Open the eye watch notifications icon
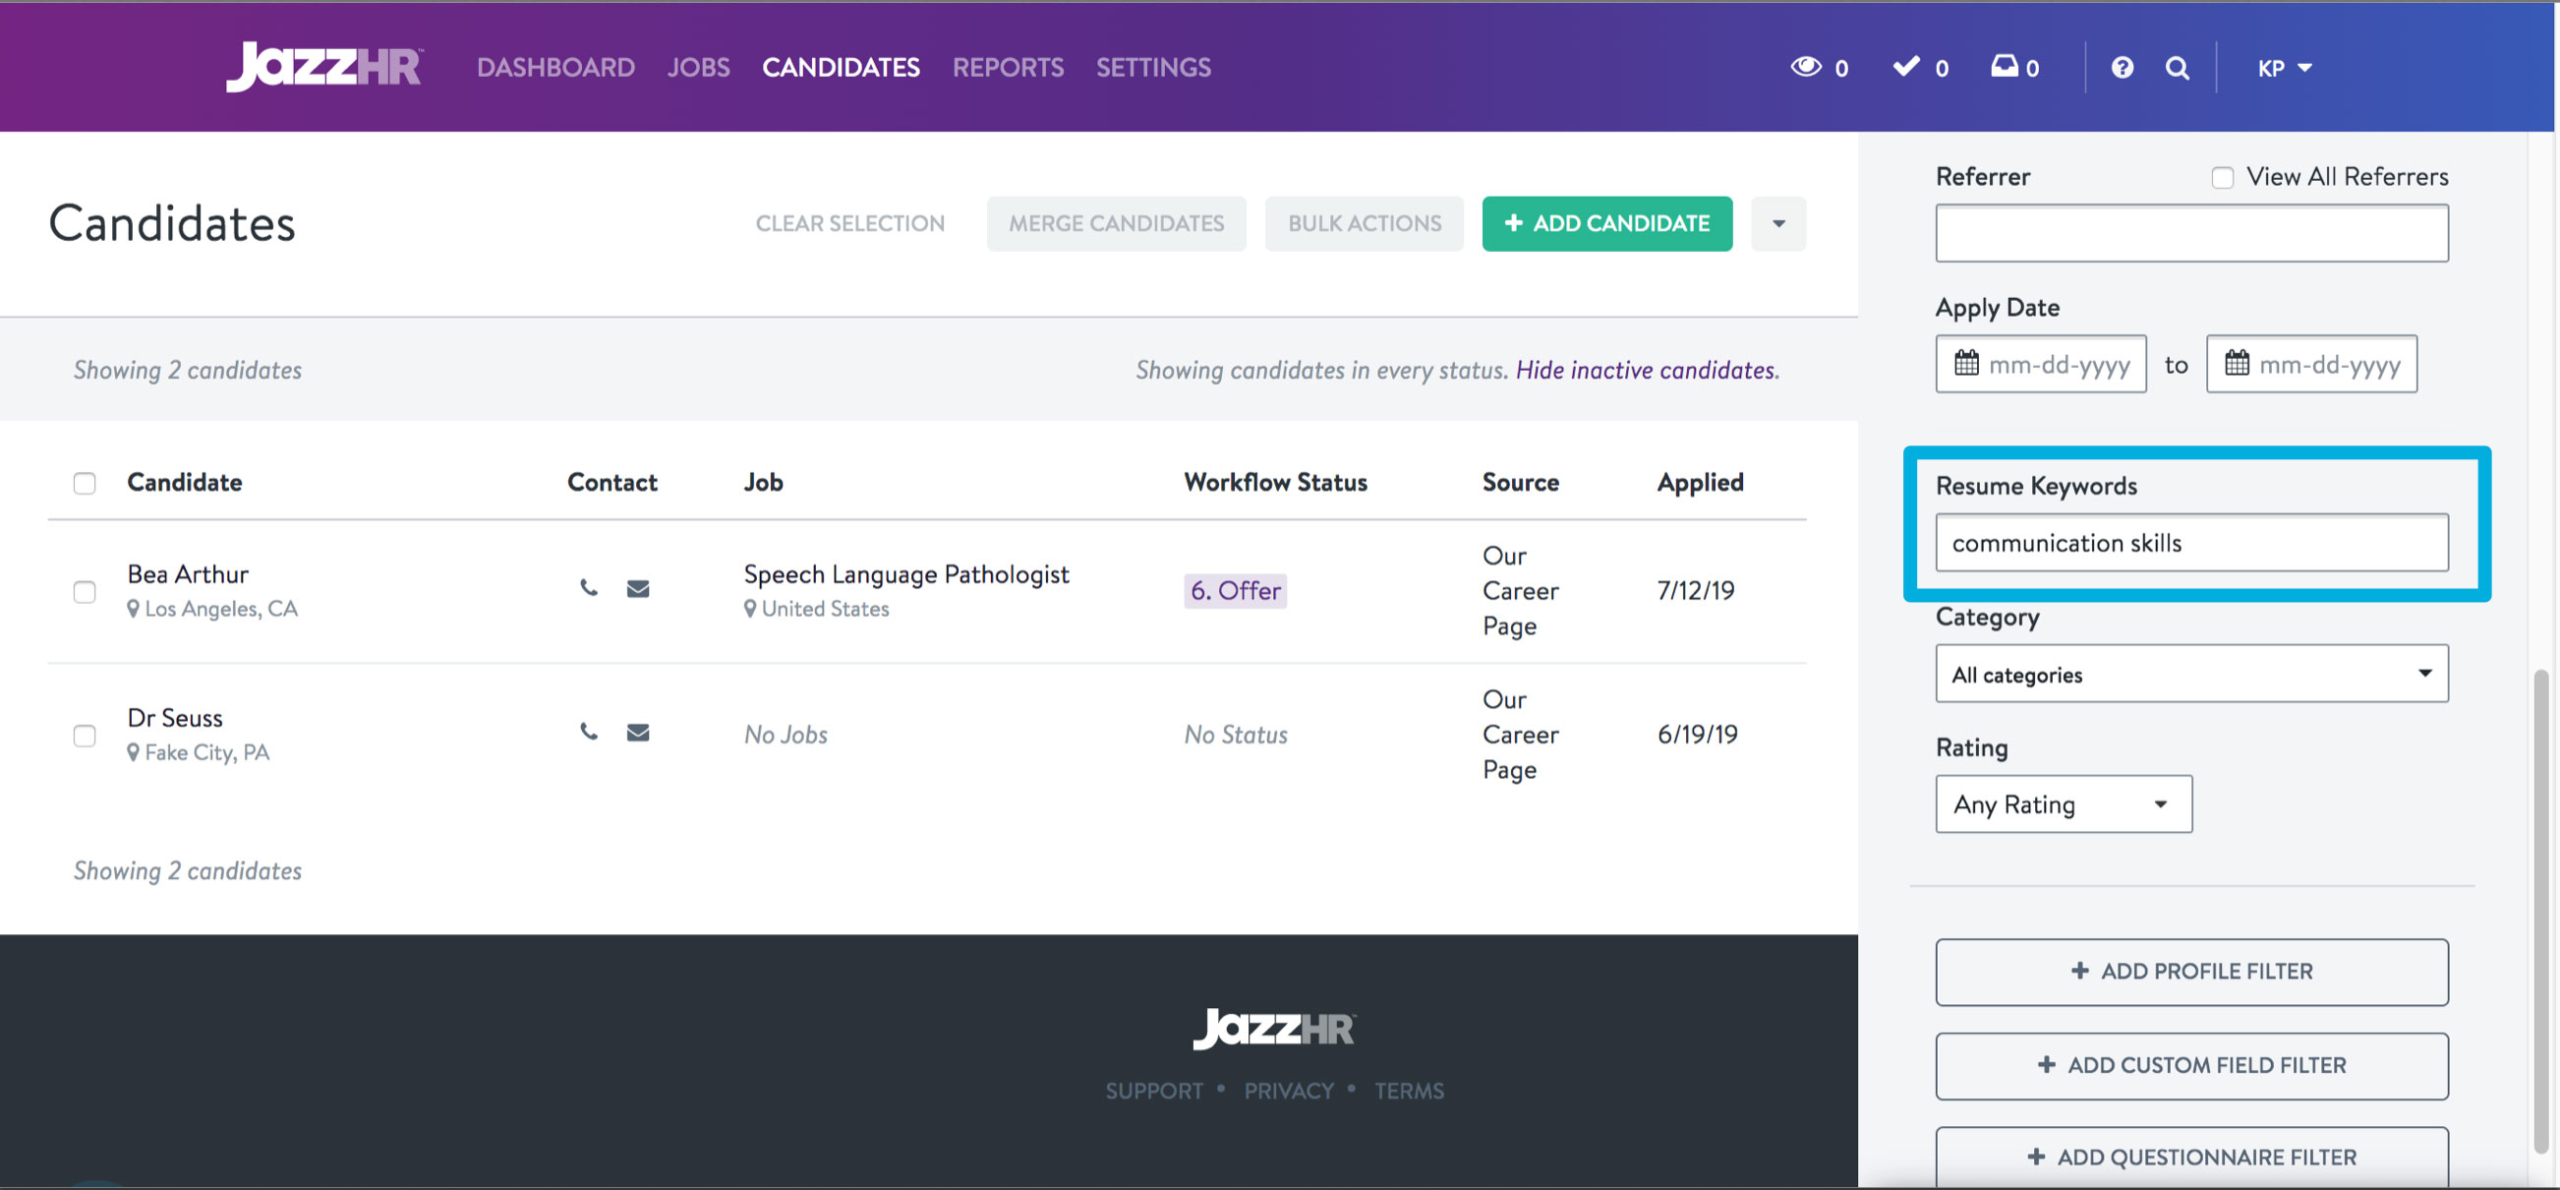The image size is (2560, 1190). tap(1806, 67)
